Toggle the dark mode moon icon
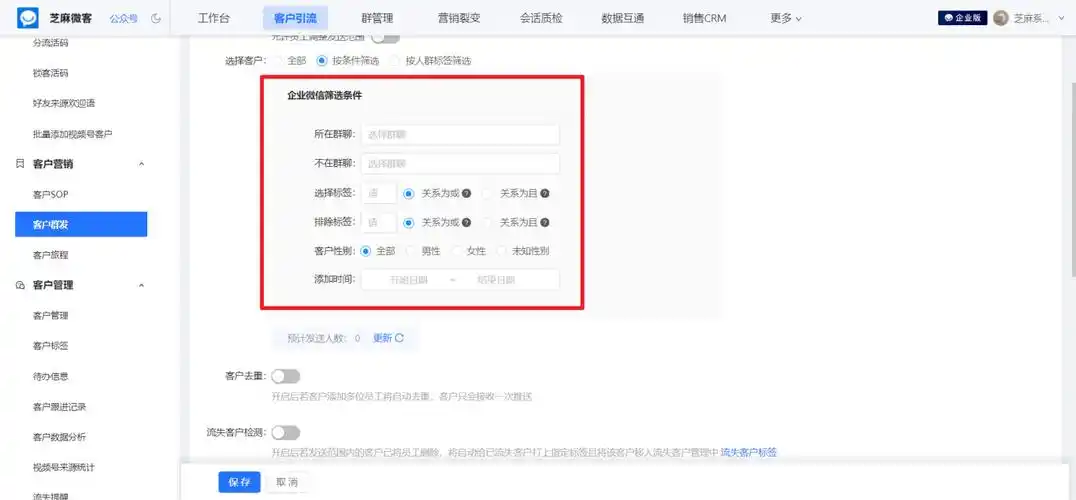 pyautogui.click(x=156, y=19)
